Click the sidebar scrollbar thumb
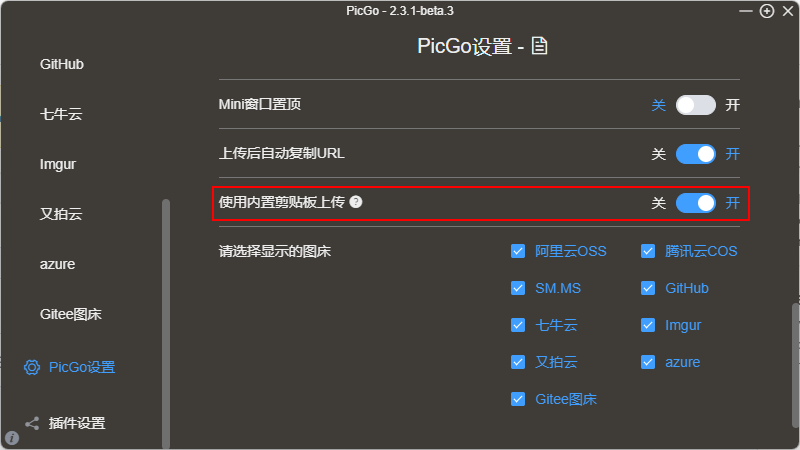Screen dimensions: 800x450 166,320
